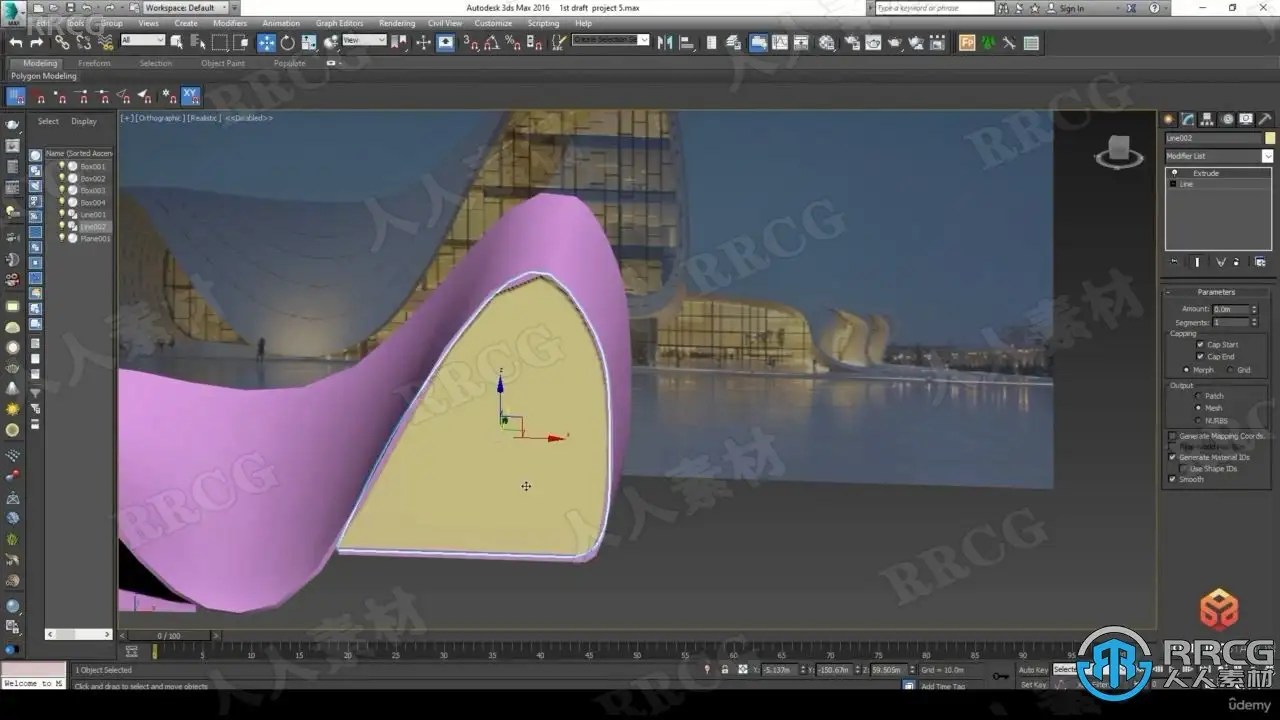Open the Rendering menu
Image resolution: width=1280 pixels, height=720 pixels.
396,23
